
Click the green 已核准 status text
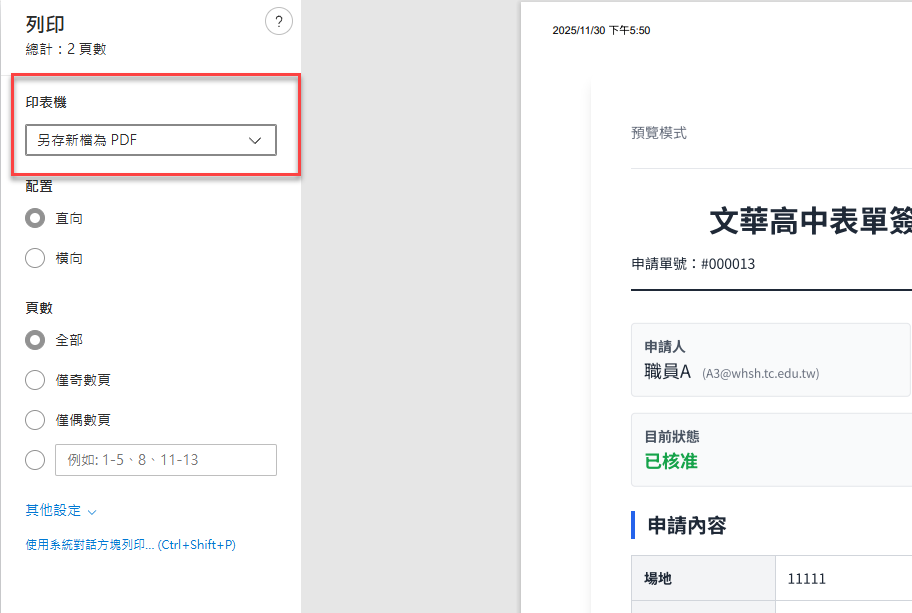tap(671, 461)
